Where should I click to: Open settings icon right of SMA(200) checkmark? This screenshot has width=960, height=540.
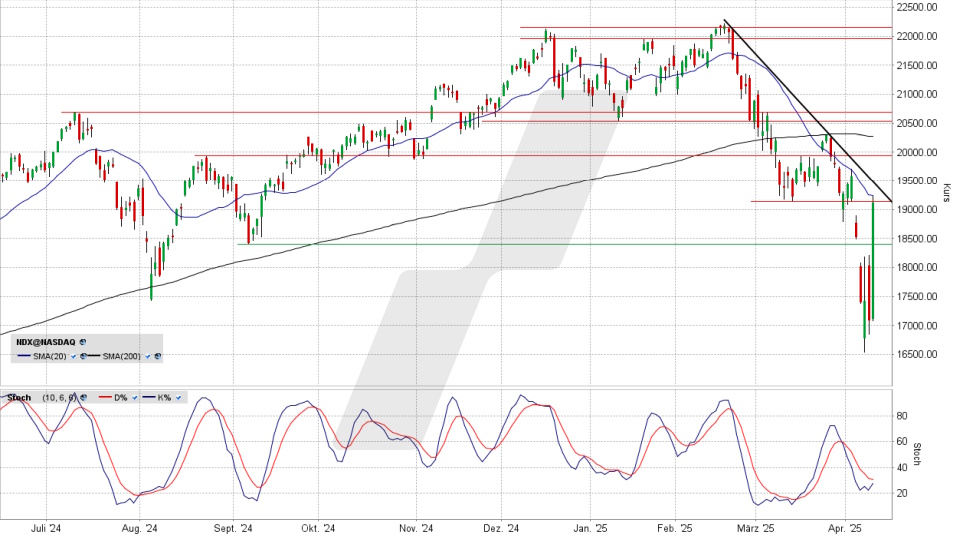point(158,356)
